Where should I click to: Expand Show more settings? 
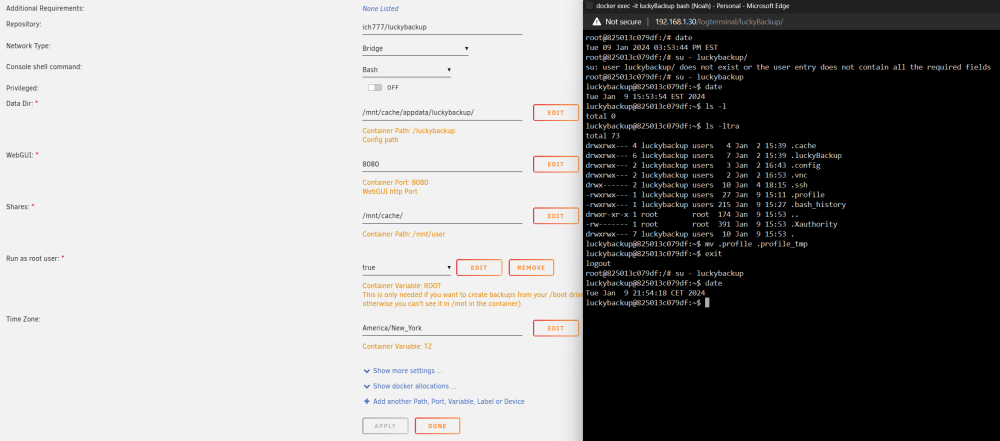coord(402,371)
